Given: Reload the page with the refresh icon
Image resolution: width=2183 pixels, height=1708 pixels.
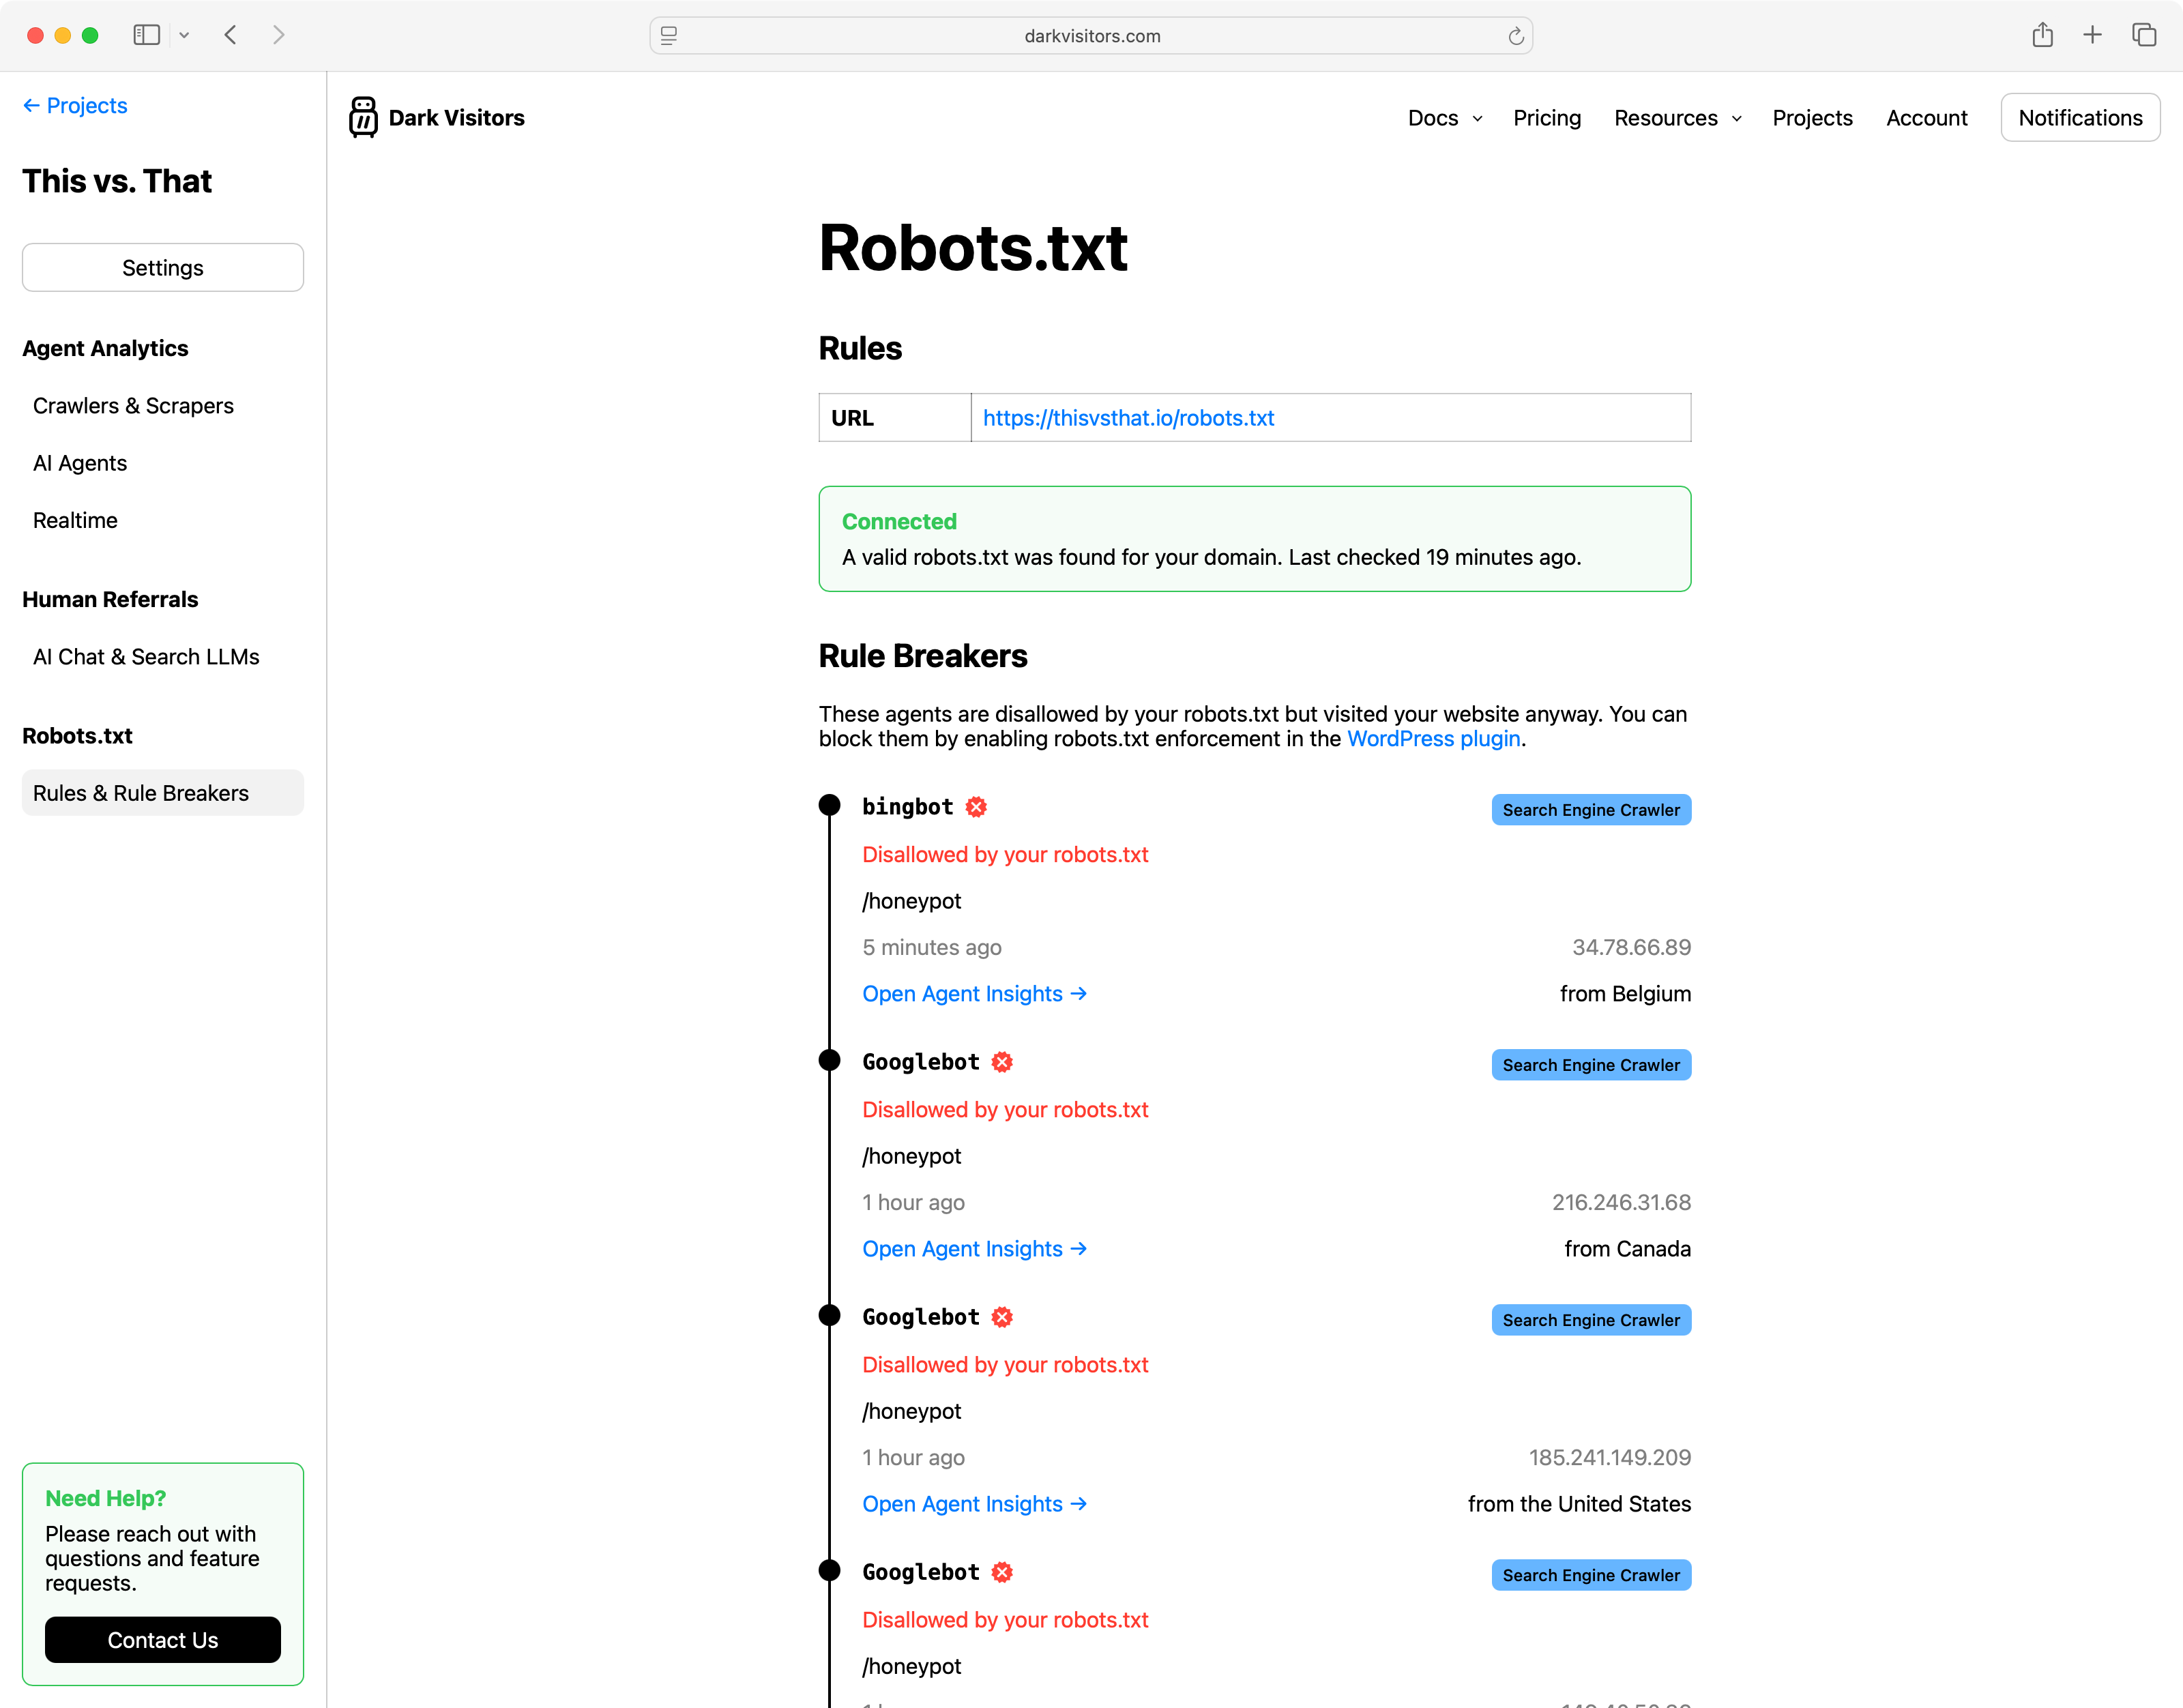Looking at the screenshot, I should (x=1515, y=36).
